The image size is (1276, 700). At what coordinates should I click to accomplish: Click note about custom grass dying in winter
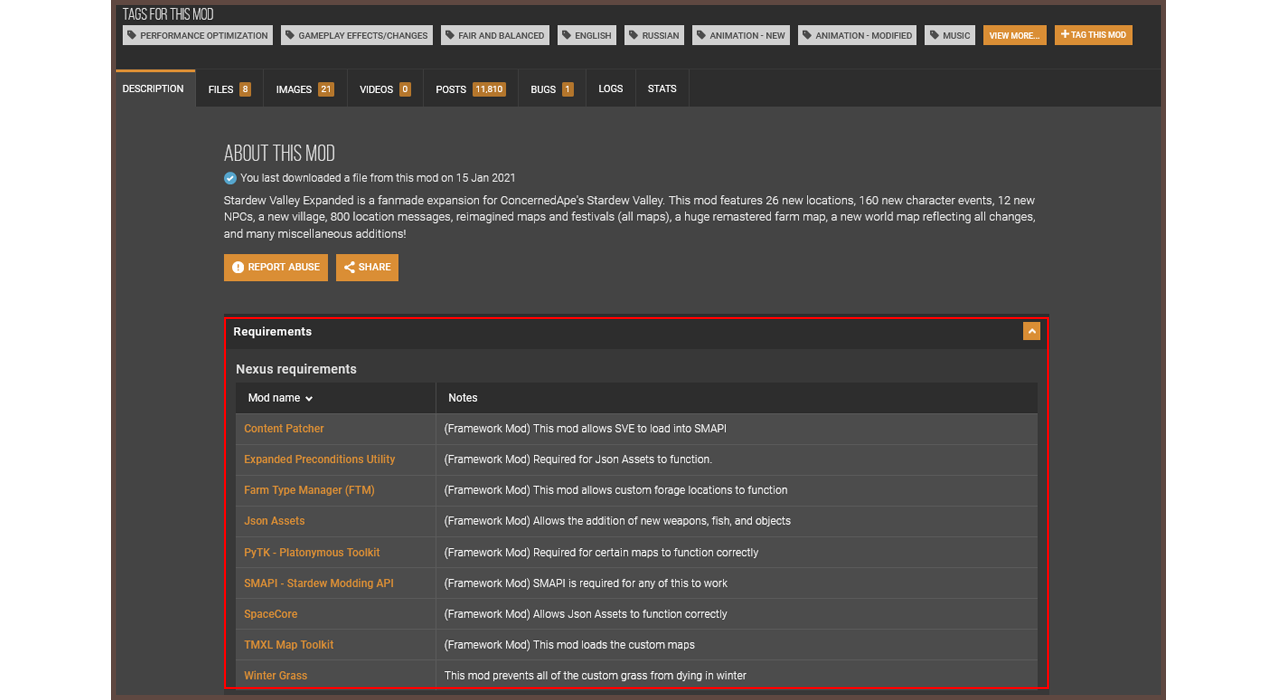pos(595,676)
